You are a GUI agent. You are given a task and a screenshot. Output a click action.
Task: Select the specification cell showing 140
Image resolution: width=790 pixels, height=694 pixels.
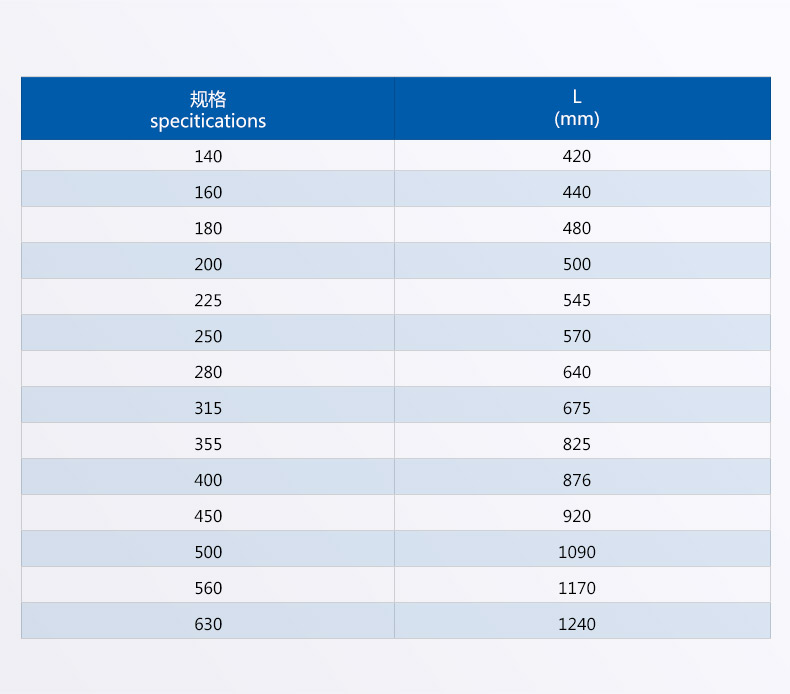[208, 156]
